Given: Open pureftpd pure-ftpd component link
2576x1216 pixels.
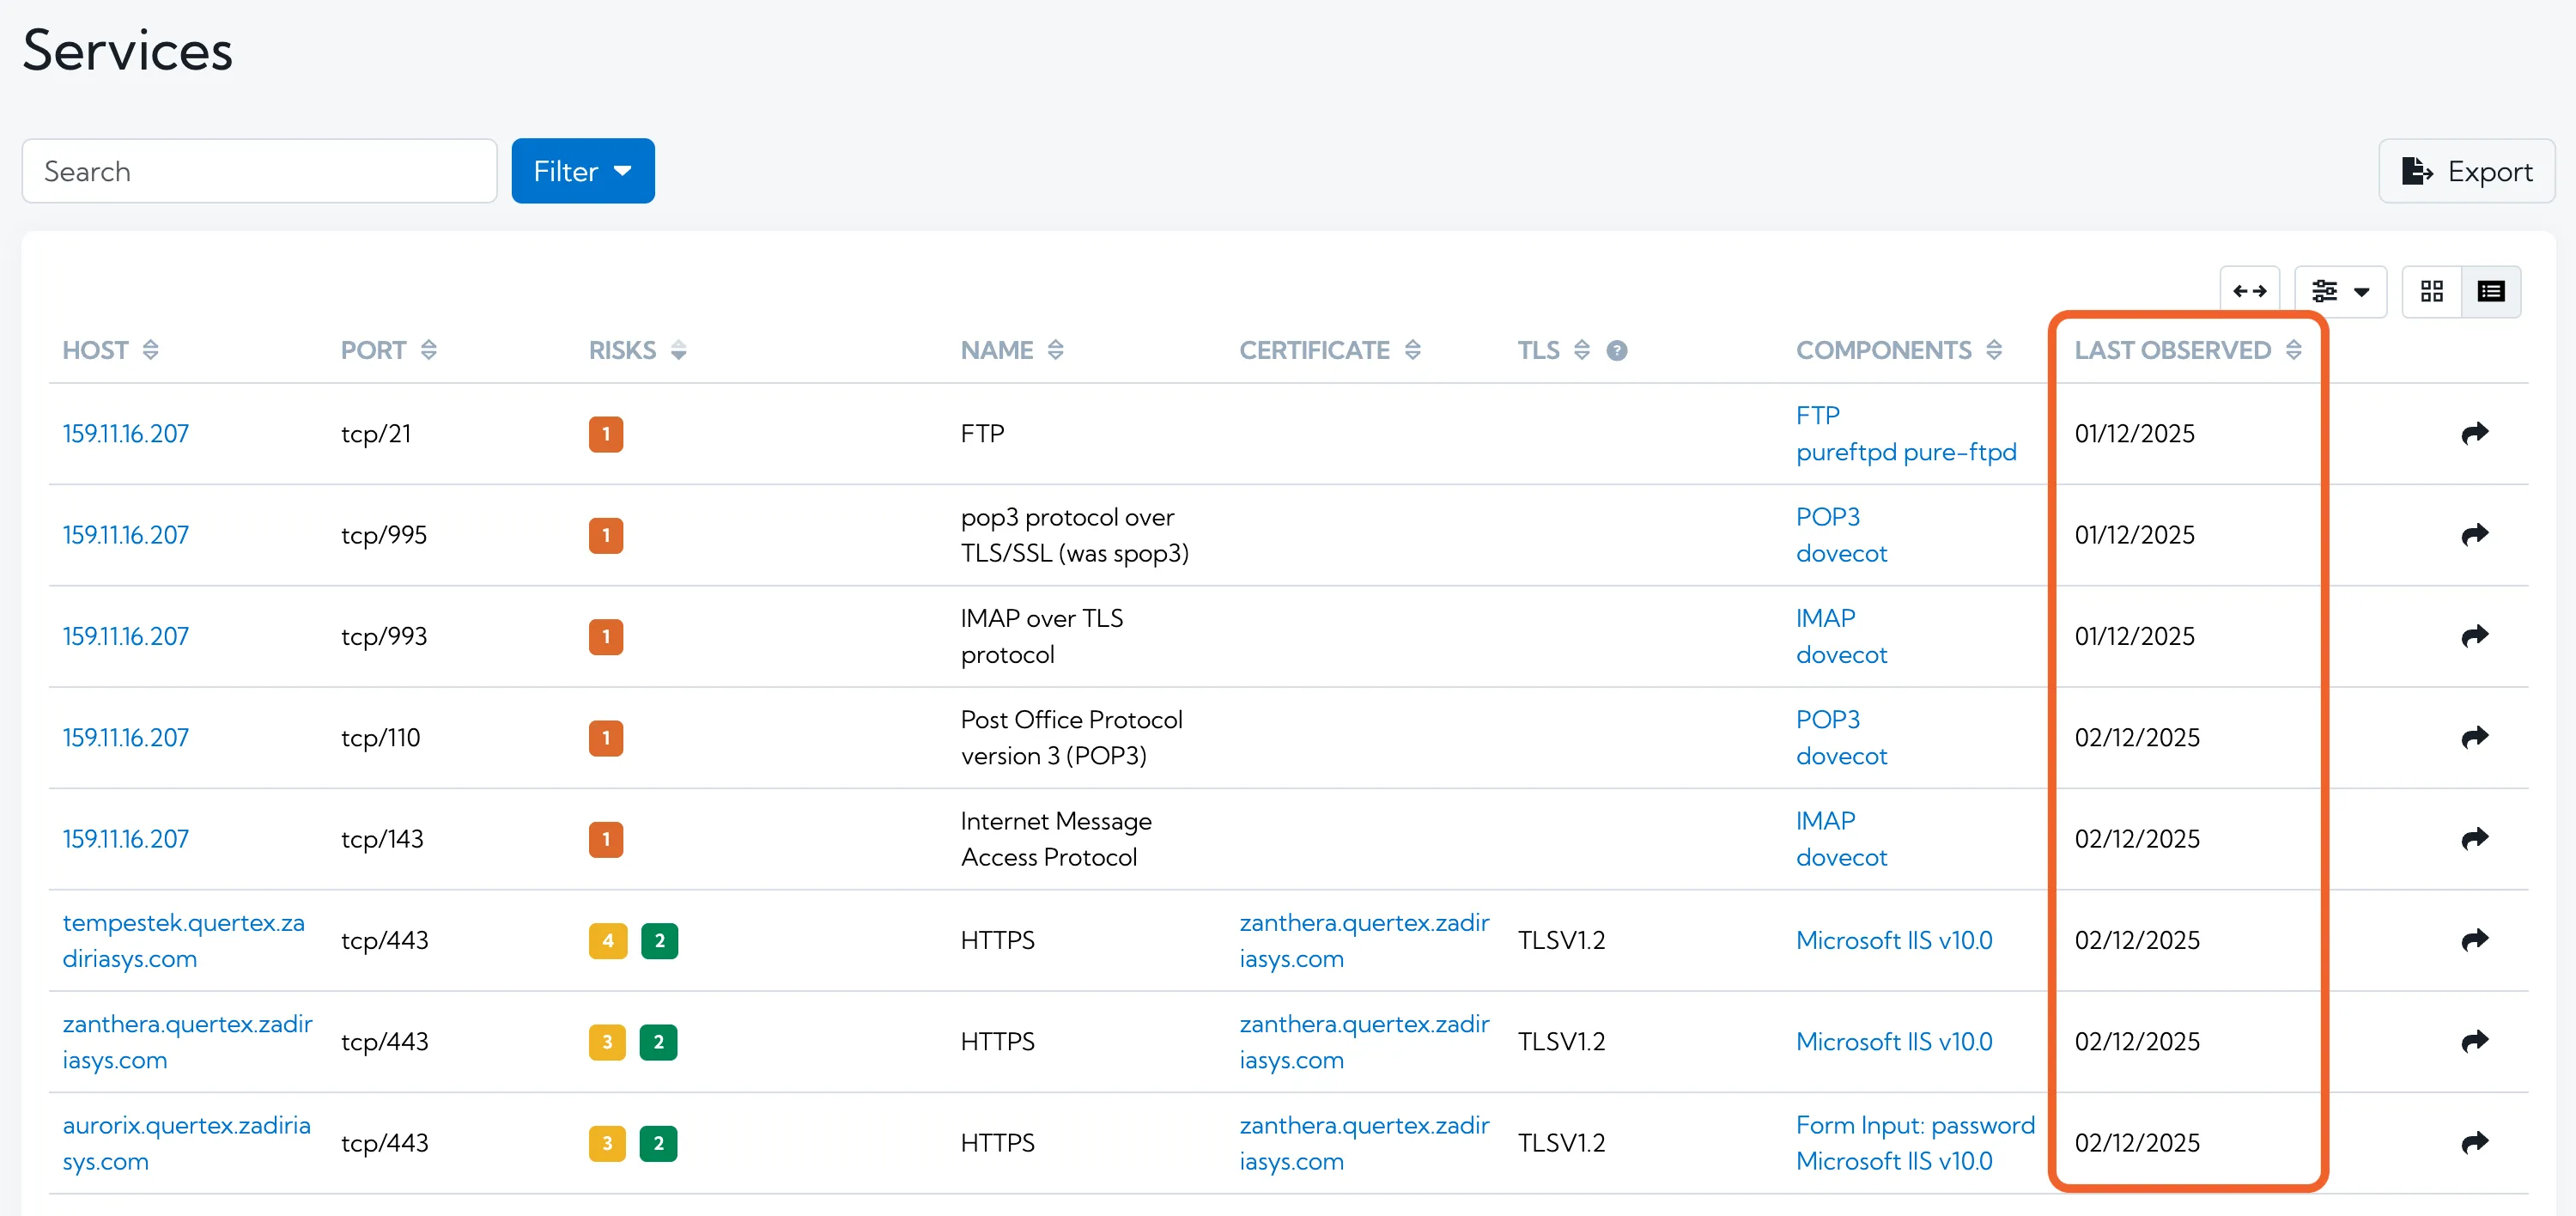Looking at the screenshot, I should (1905, 452).
